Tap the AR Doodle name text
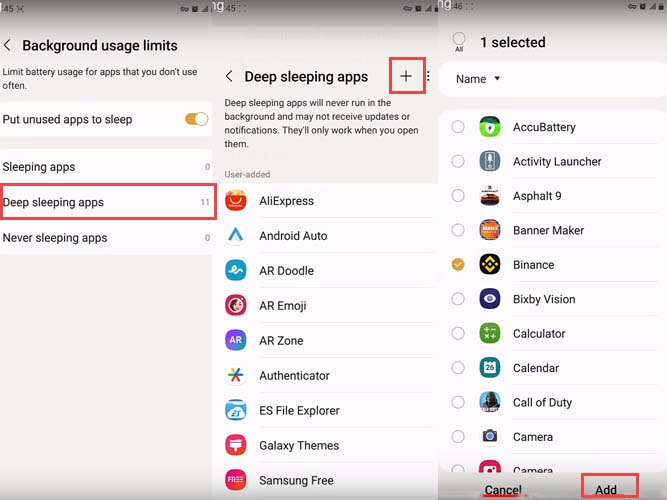 coord(287,271)
